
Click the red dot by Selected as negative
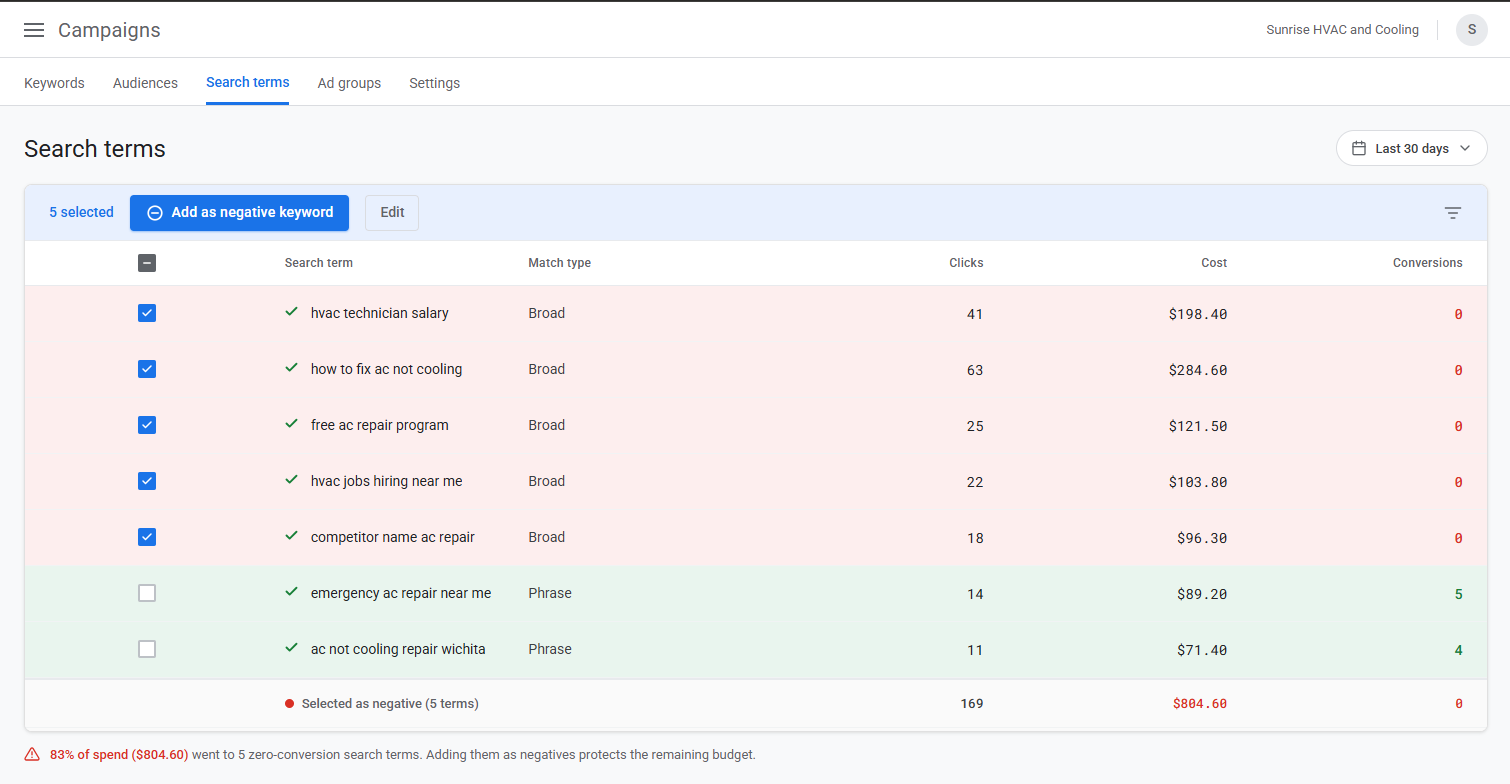[289, 704]
